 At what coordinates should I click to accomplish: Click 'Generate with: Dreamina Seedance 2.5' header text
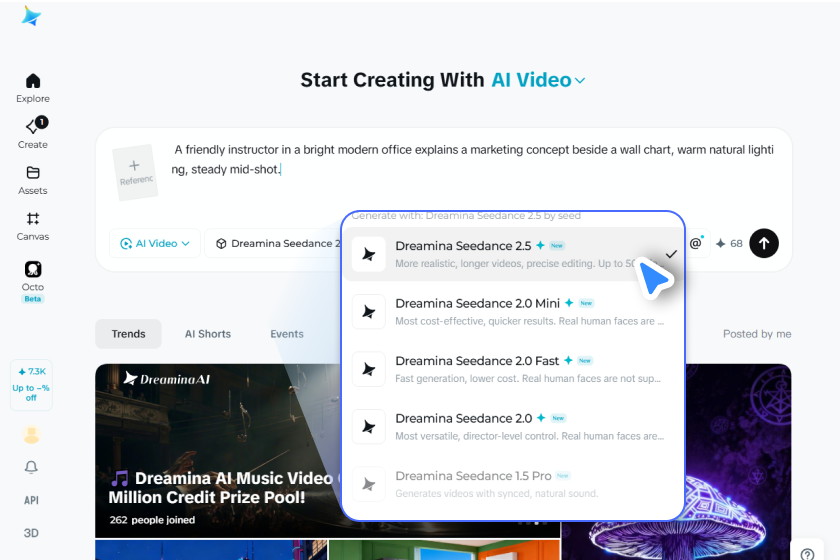tap(466, 215)
